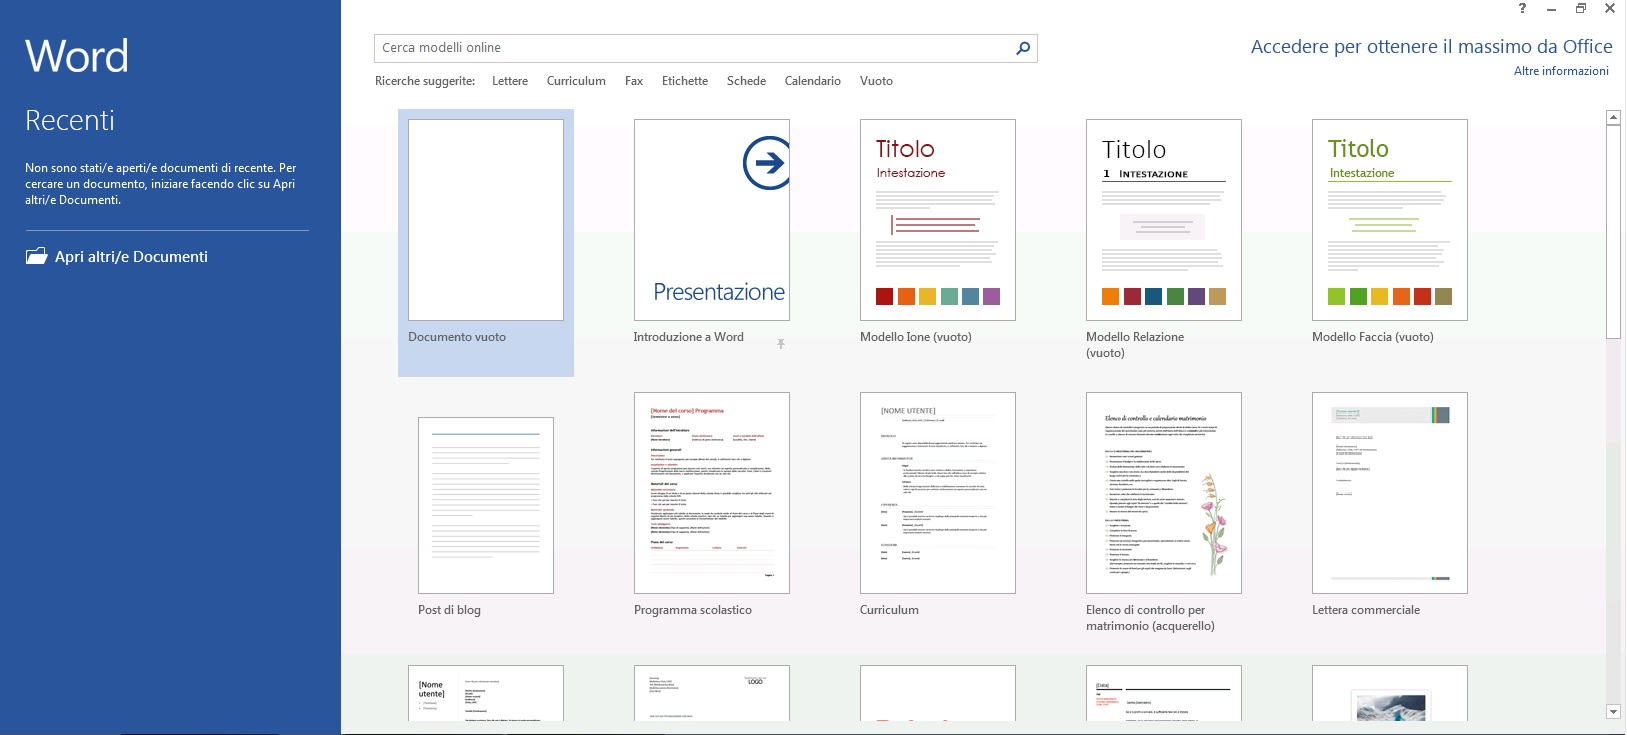The width and height of the screenshot is (1627, 735).
Task: Select the Calendario suggested search
Action: pos(812,81)
